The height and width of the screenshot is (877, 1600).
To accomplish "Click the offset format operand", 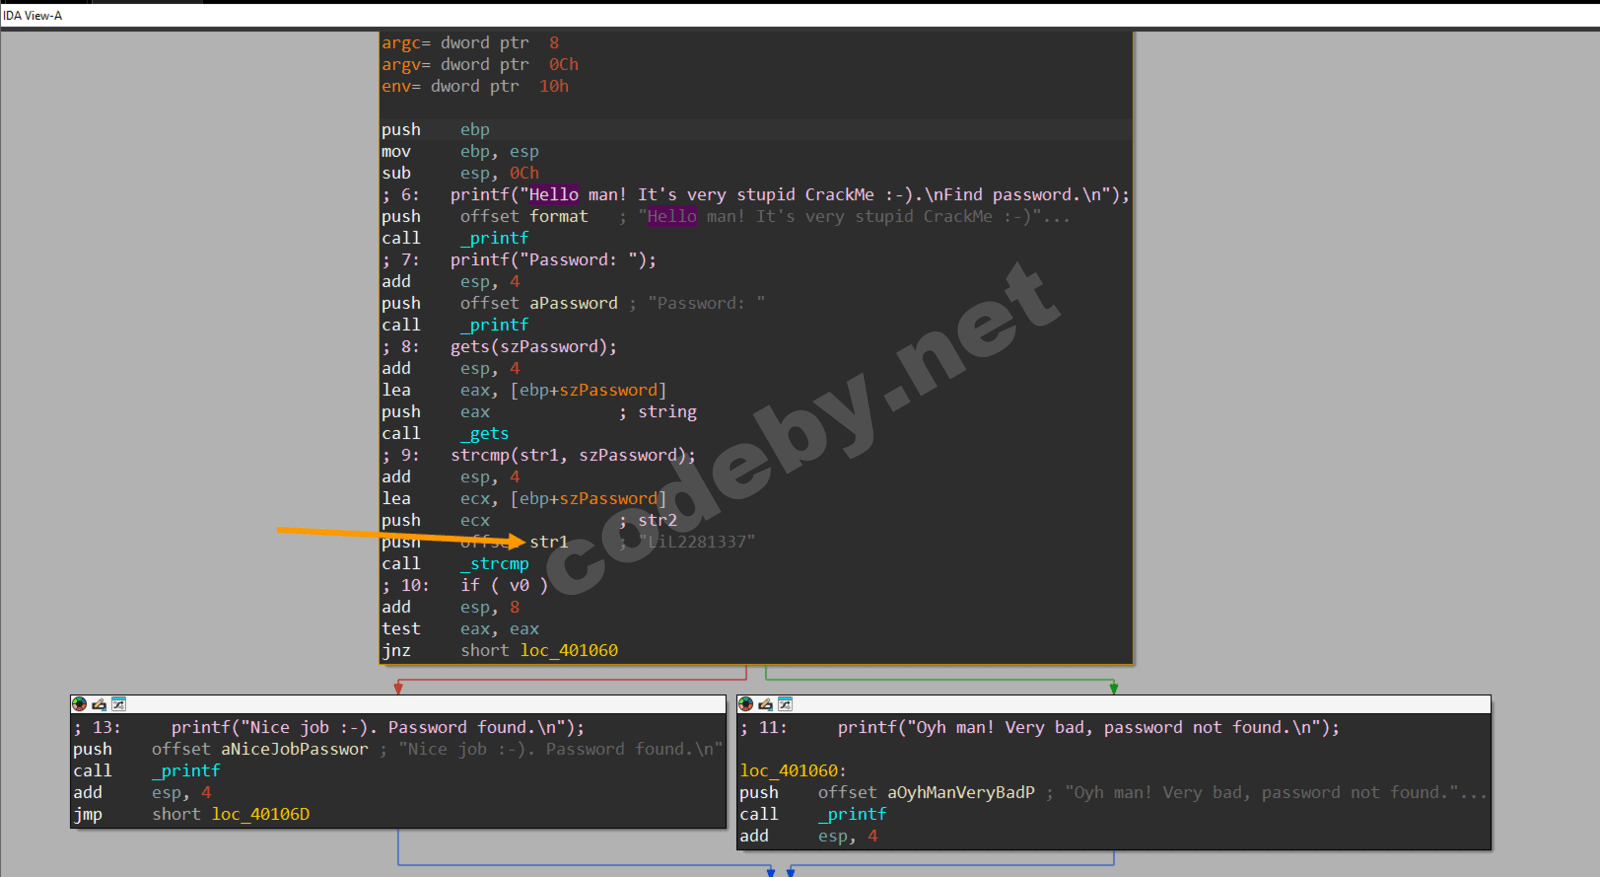I will tap(524, 217).
